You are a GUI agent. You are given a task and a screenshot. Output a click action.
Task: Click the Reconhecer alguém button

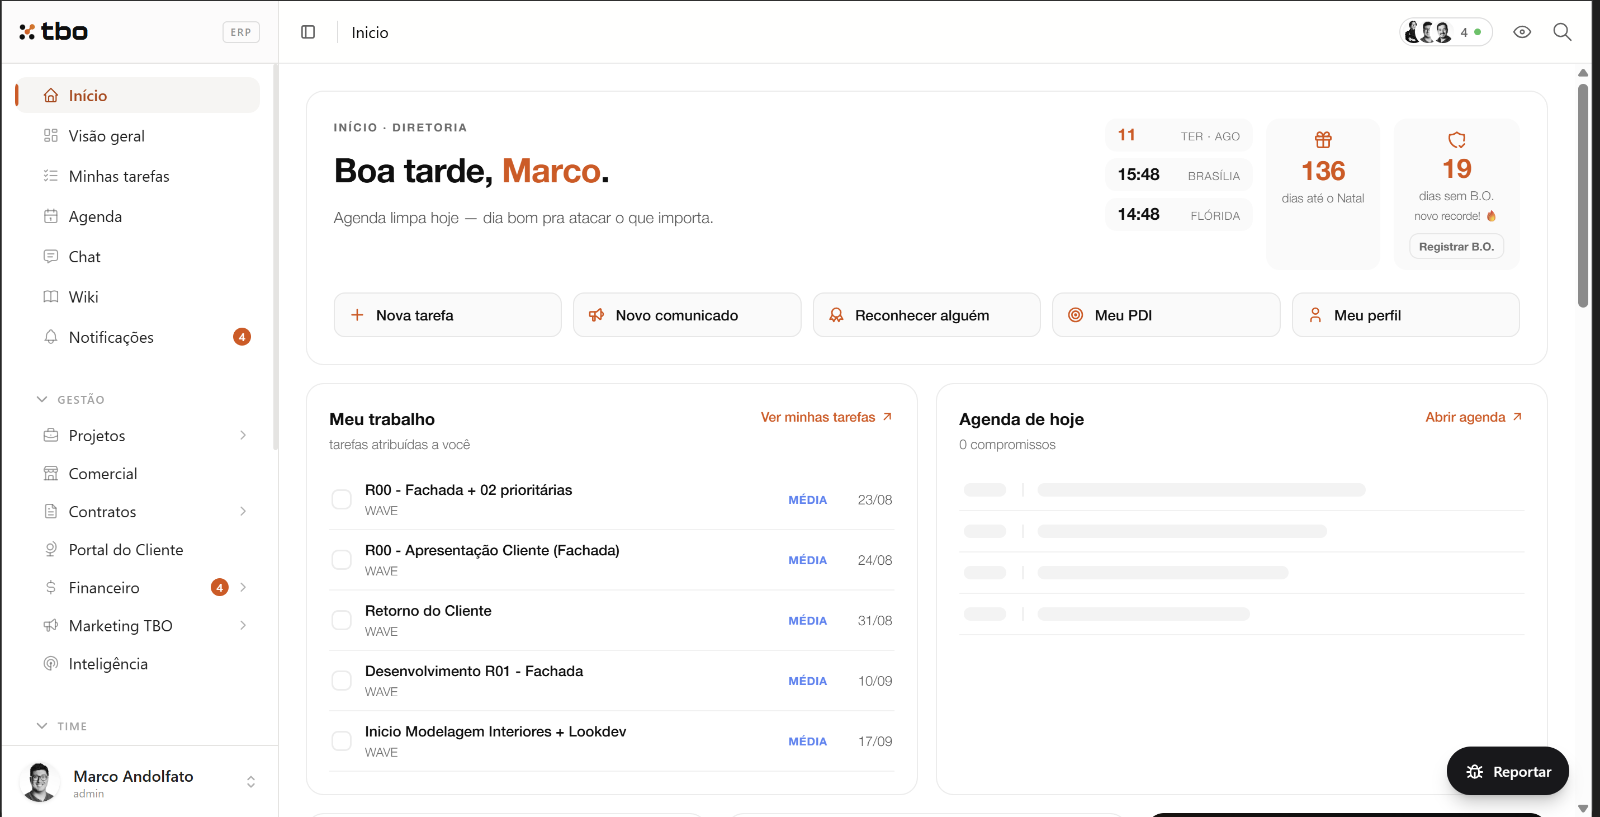coord(927,315)
